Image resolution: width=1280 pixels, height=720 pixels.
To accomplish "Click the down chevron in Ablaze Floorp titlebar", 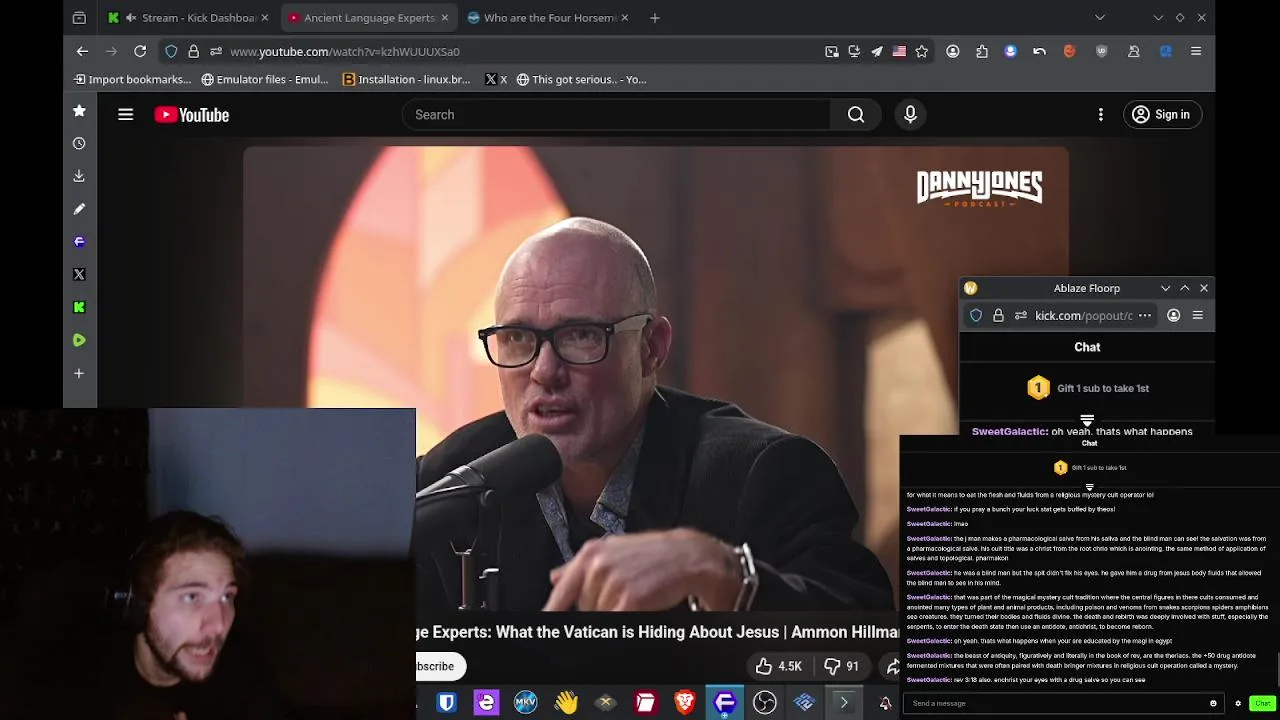I will (1165, 288).
